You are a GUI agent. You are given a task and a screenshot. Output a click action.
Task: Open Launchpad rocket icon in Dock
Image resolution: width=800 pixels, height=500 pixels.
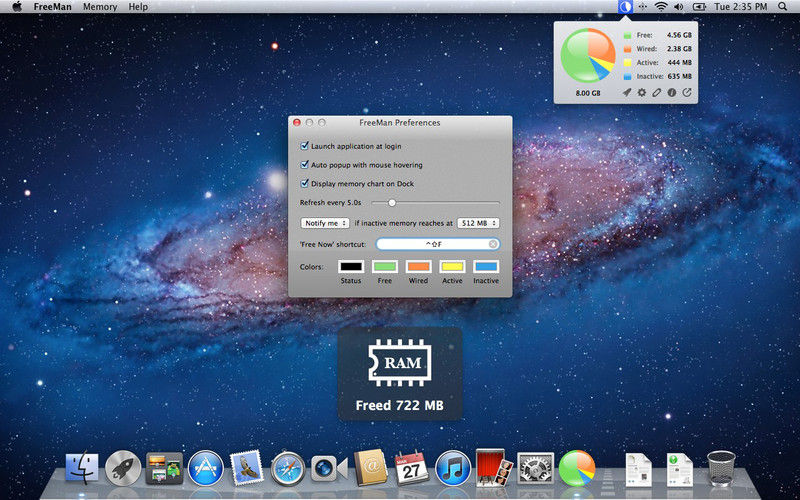123,468
